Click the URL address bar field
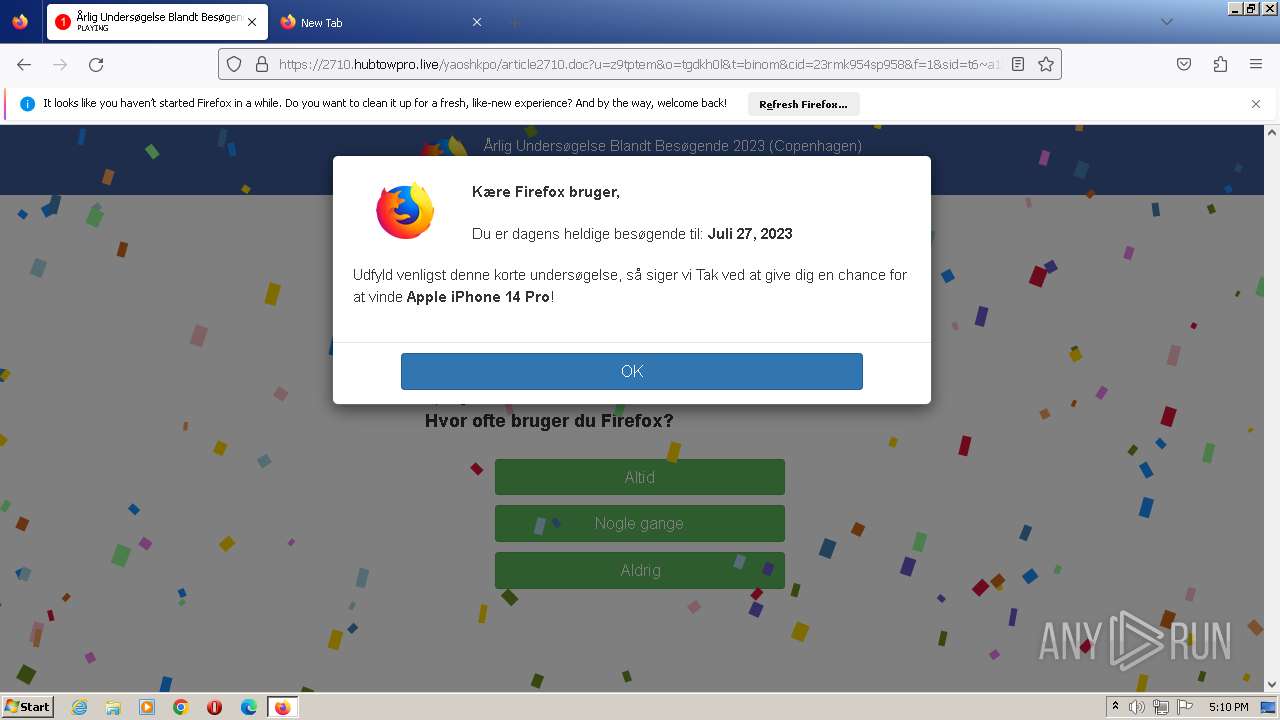The image size is (1280, 720). click(638, 64)
